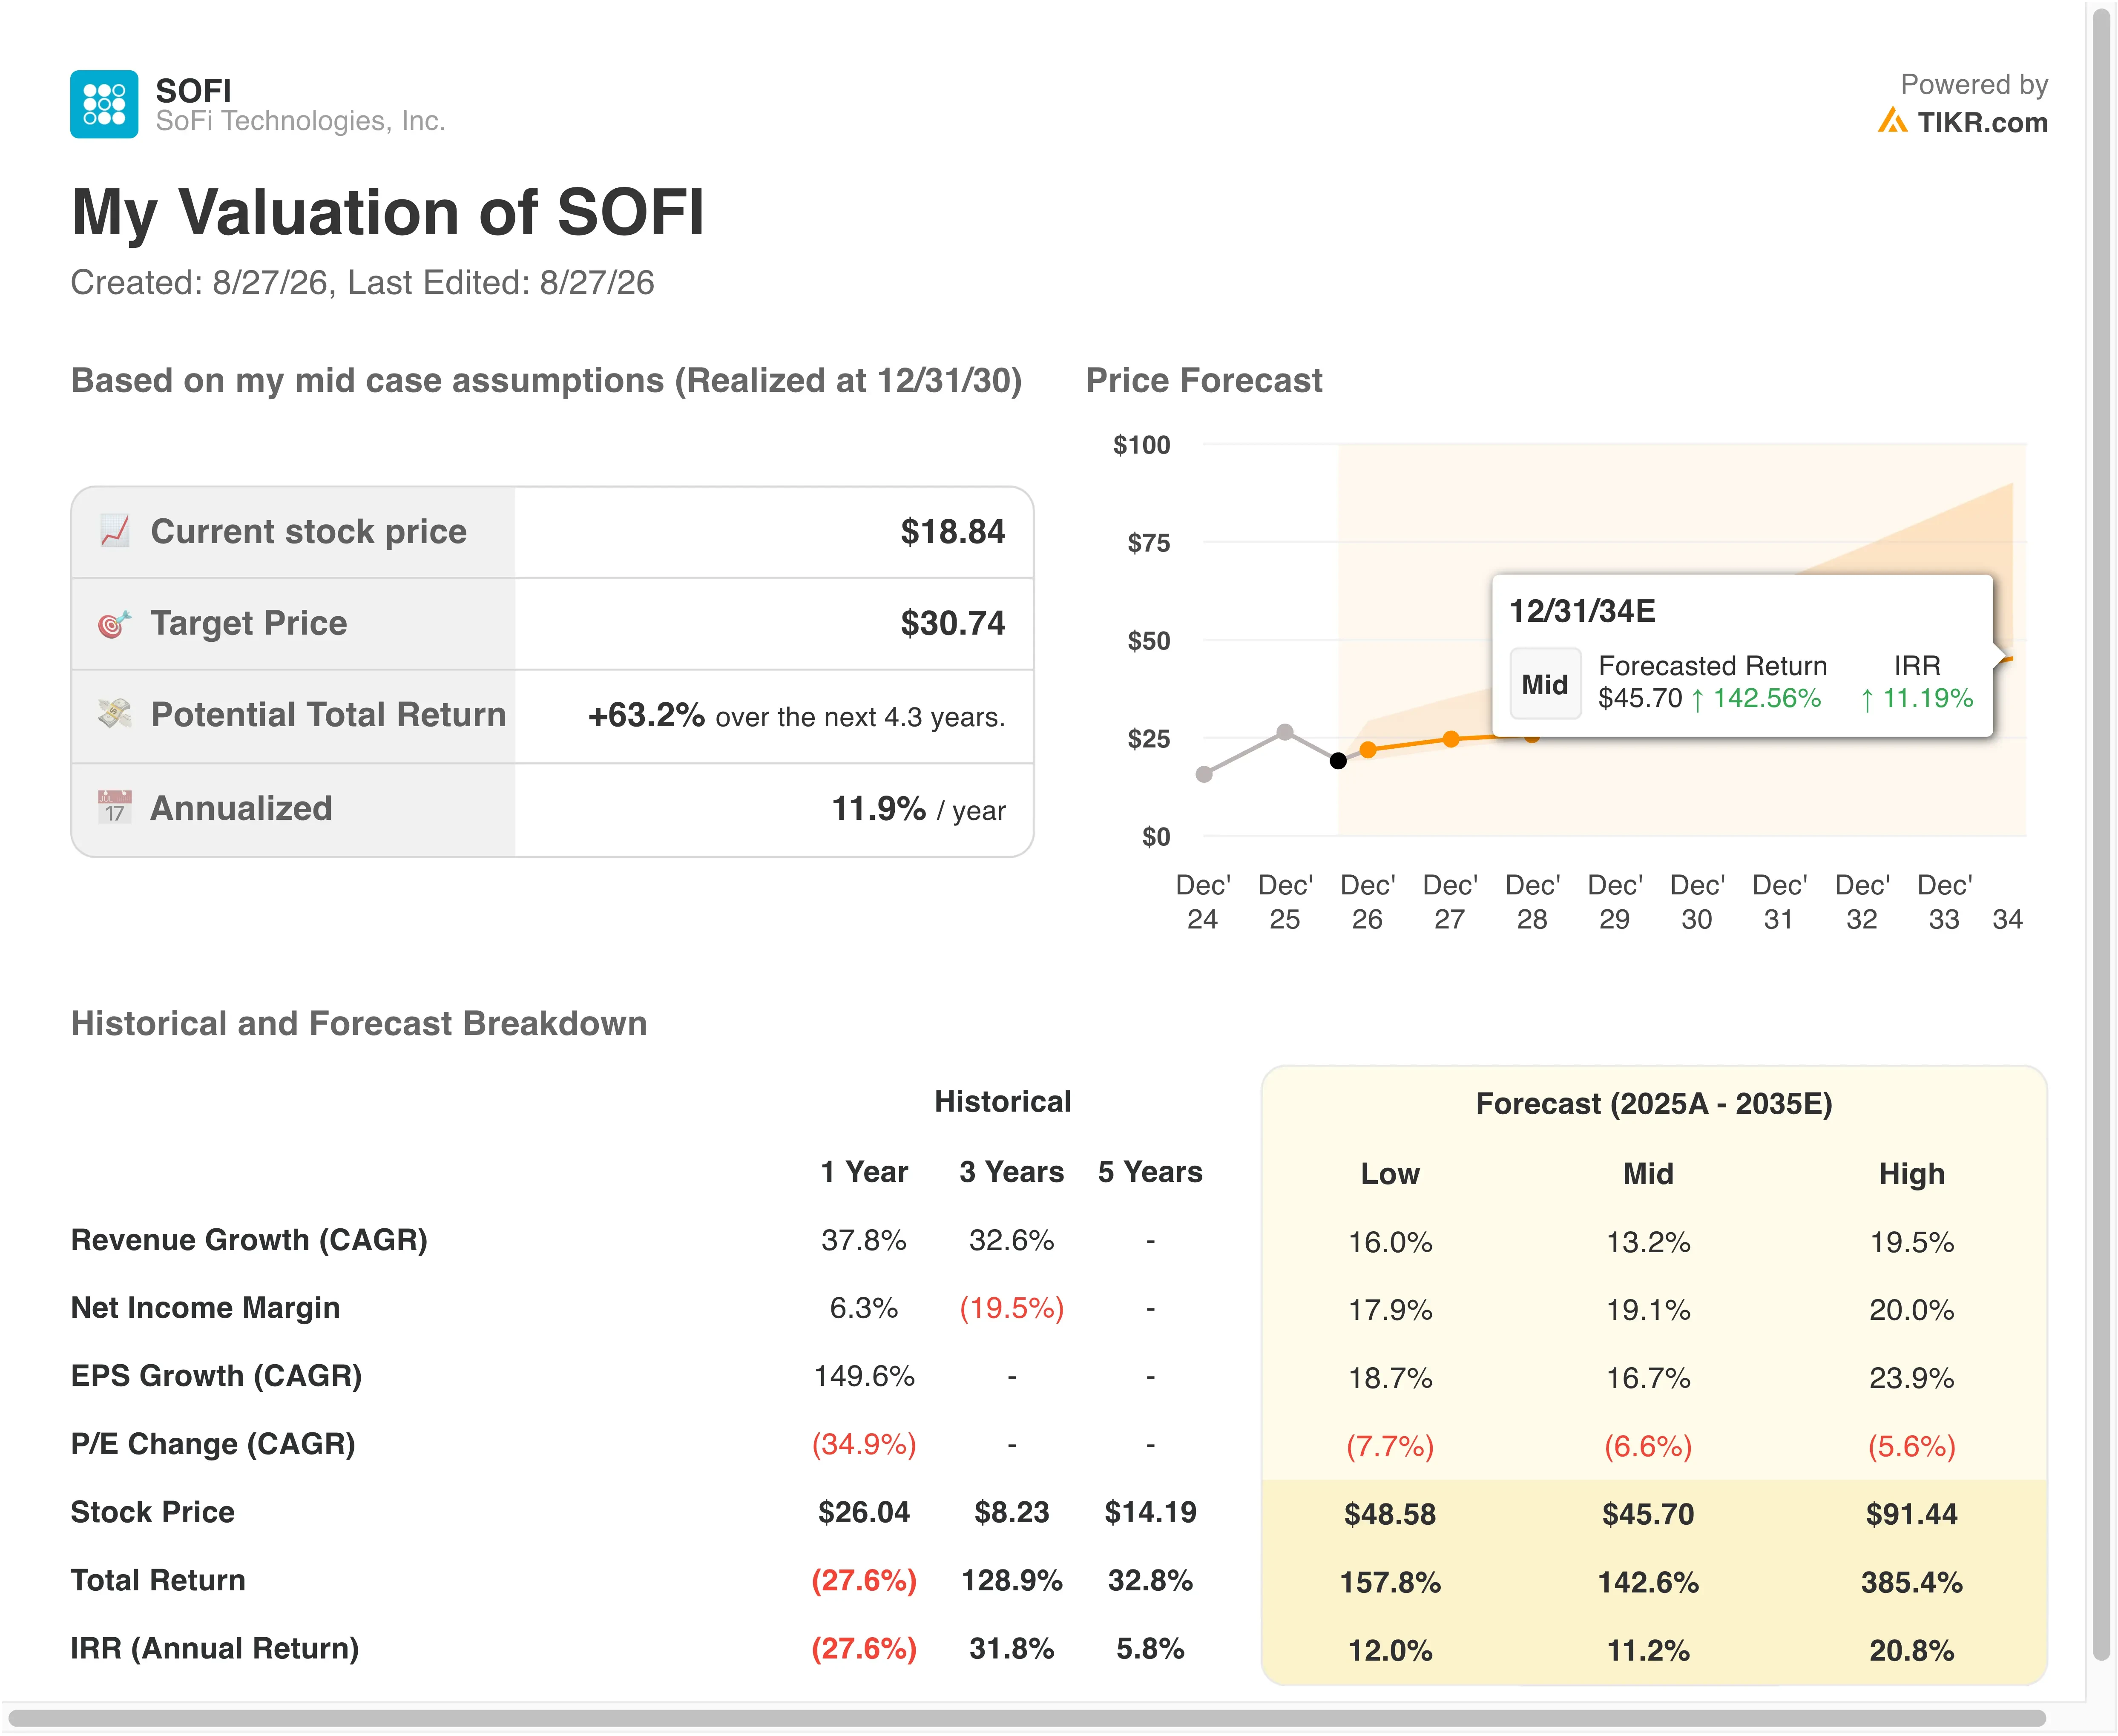Image resolution: width=2118 pixels, height=1736 pixels.
Task: Click the calendar icon beside Annualized
Action: [x=115, y=807]
